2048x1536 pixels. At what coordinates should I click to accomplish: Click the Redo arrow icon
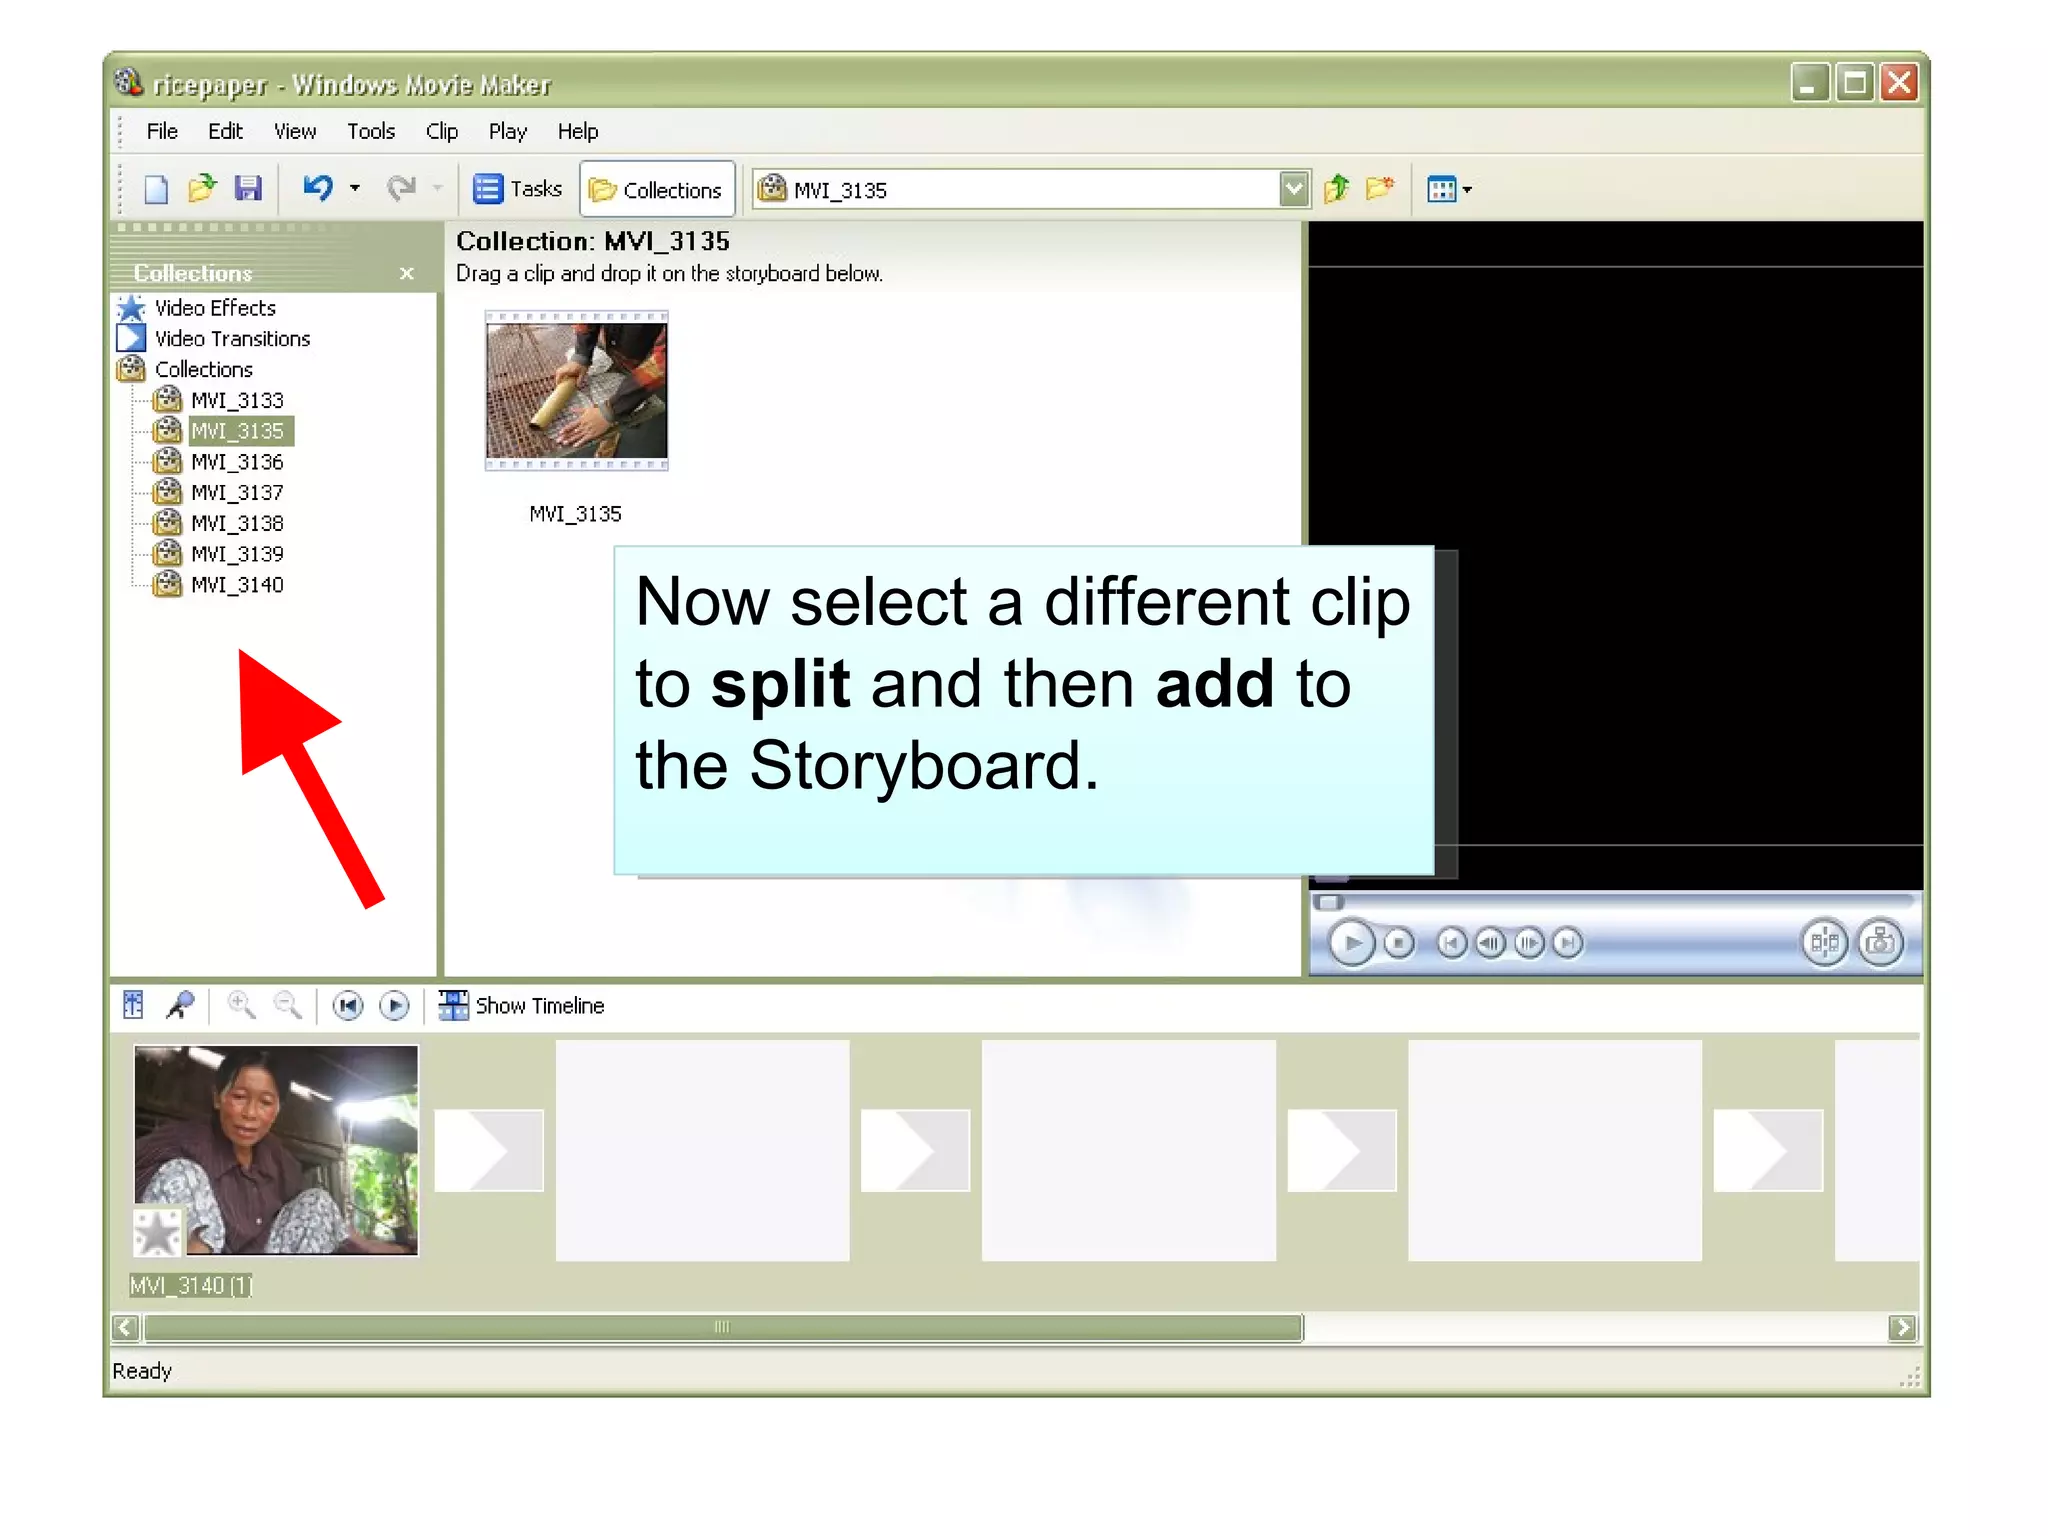point(402,188)
